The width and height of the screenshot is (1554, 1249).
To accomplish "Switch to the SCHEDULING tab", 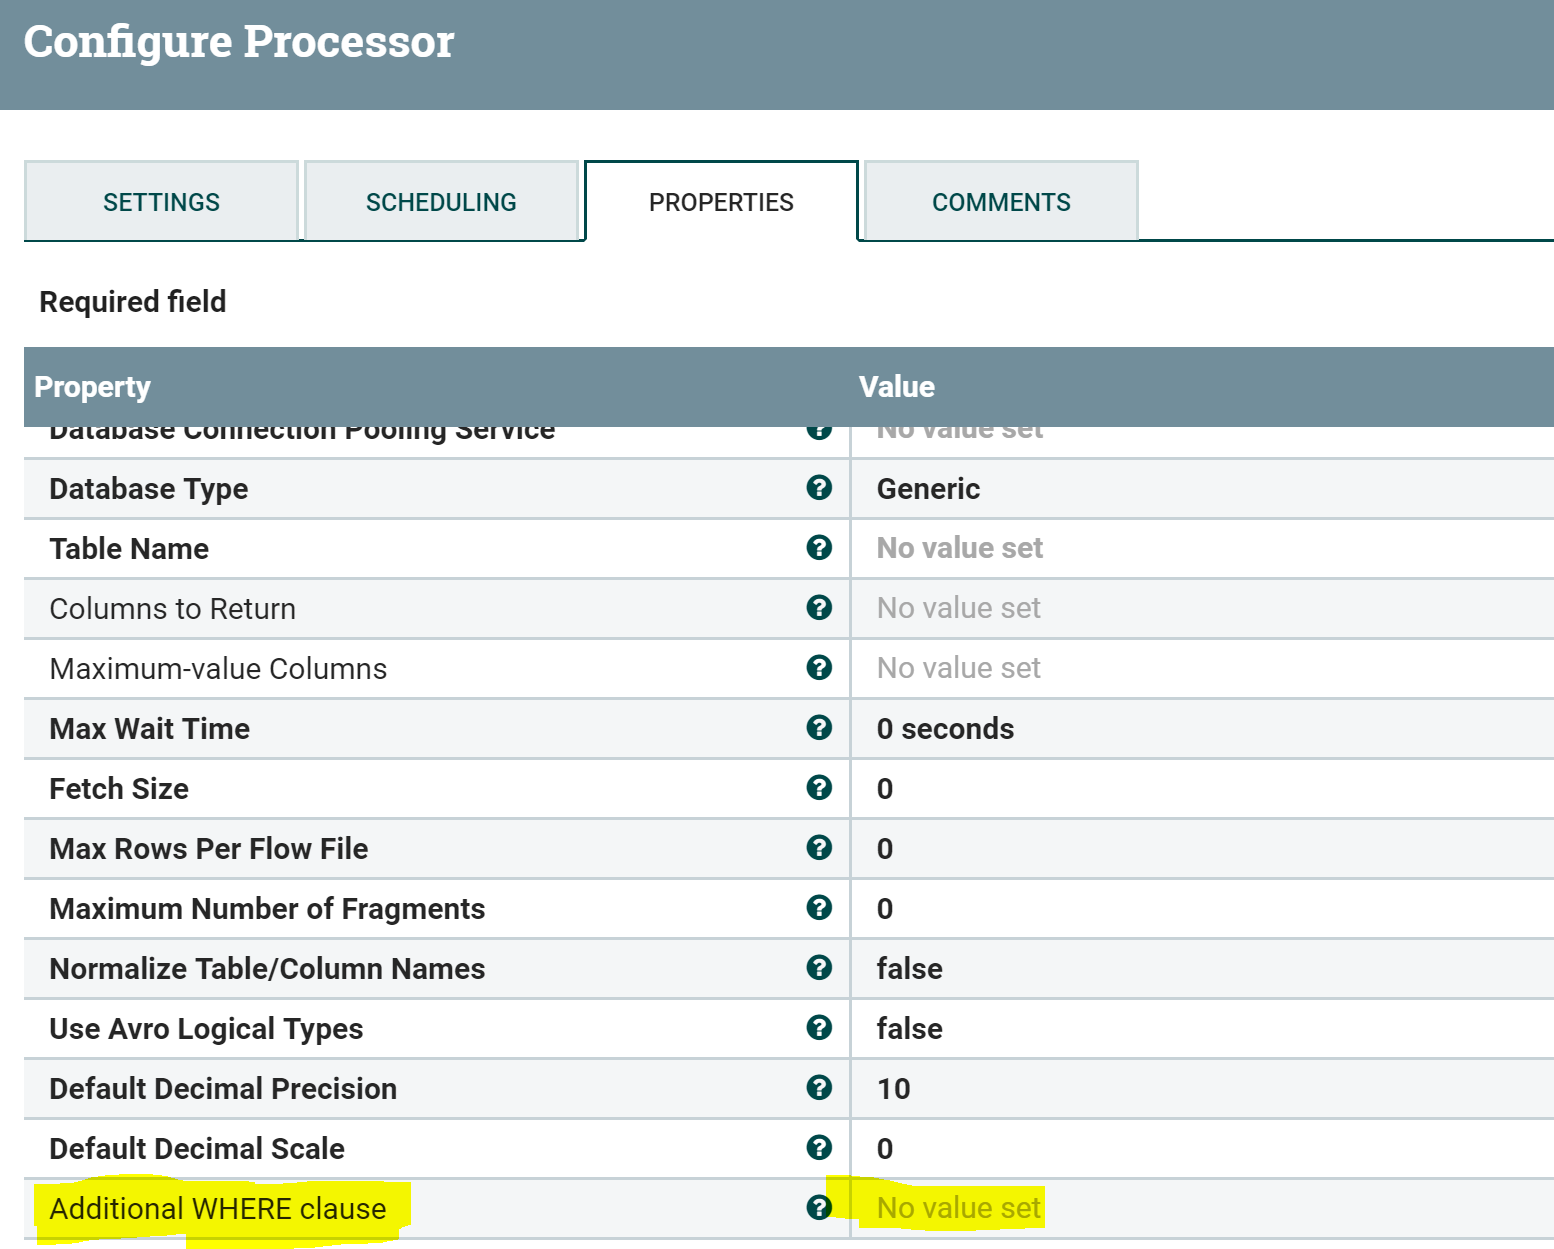I will pyautogui.click(x=441, y=201).
